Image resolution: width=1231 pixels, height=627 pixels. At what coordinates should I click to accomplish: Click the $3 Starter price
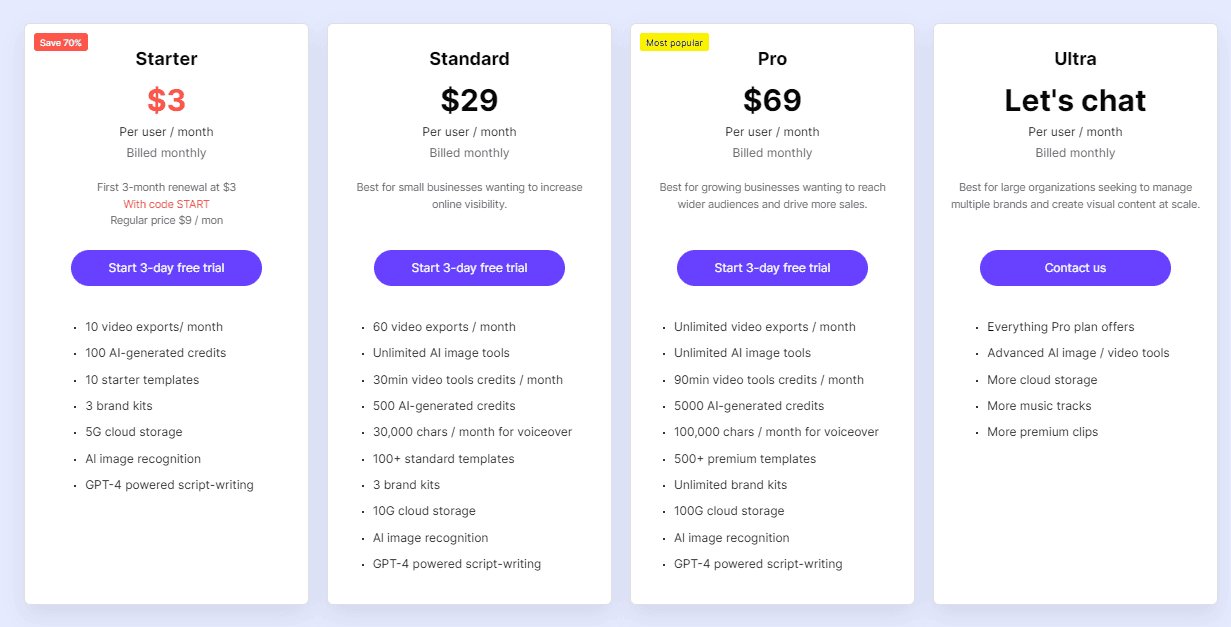tap(166, 100)
